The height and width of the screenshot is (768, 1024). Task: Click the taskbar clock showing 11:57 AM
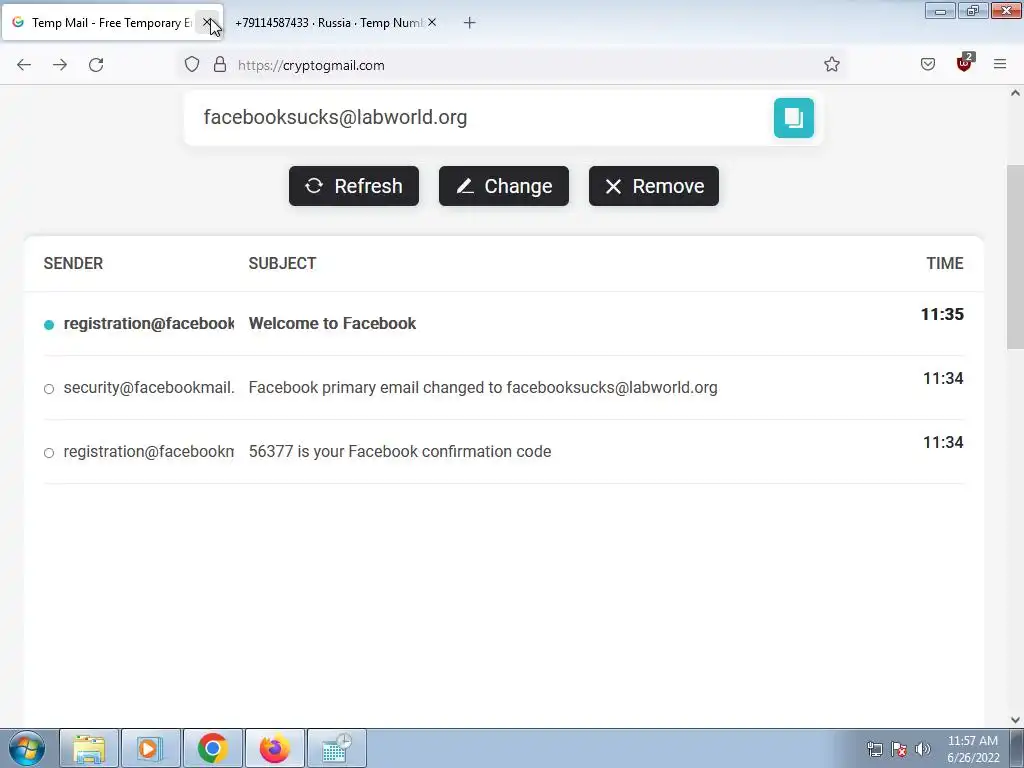click(x=973, y=749)
